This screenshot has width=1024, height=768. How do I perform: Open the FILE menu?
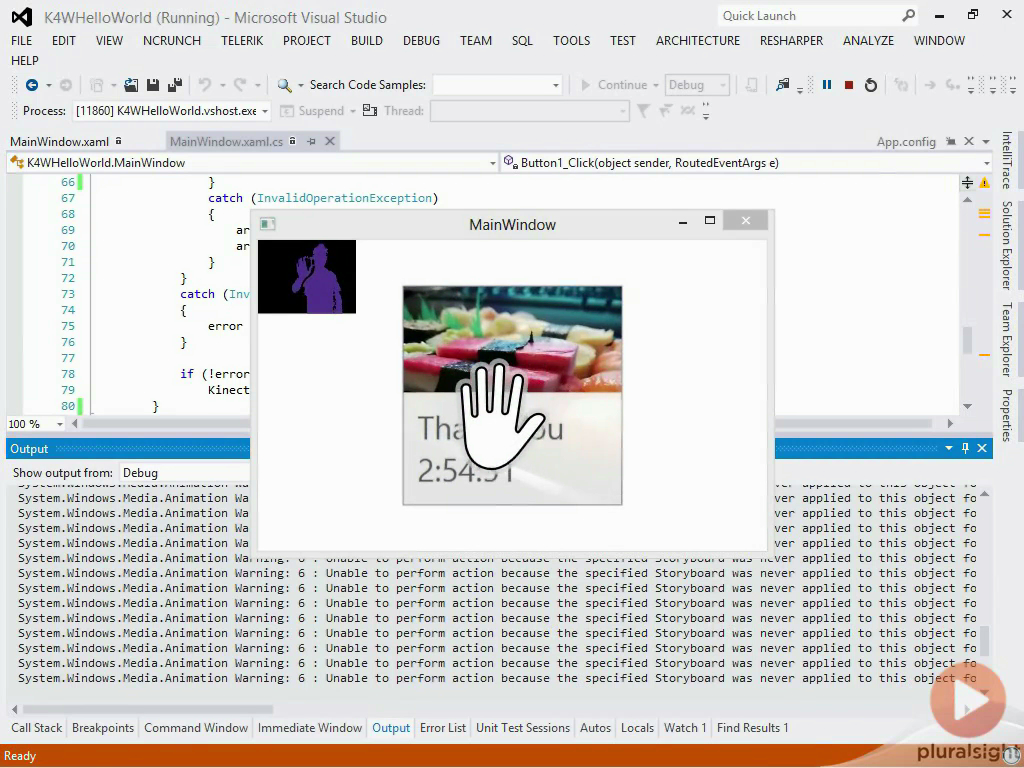click(x=22, y=40)
